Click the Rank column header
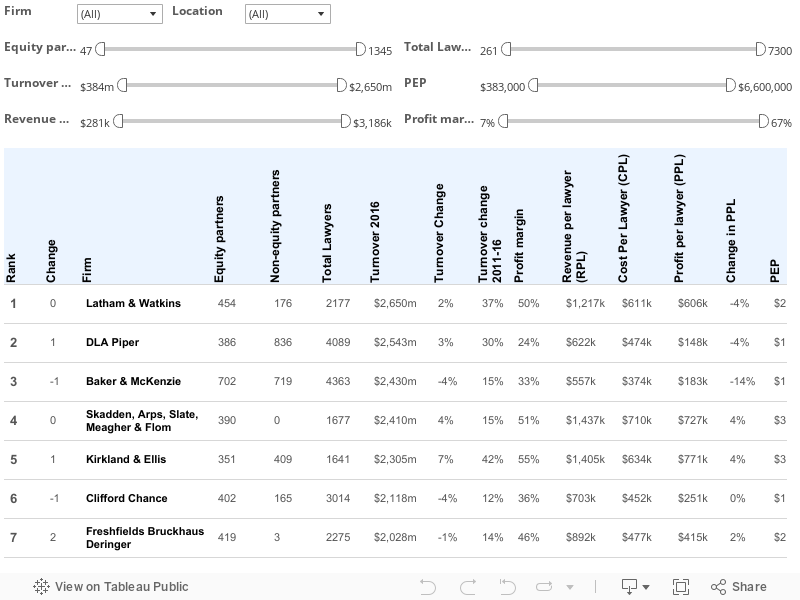 pos(12,267)
